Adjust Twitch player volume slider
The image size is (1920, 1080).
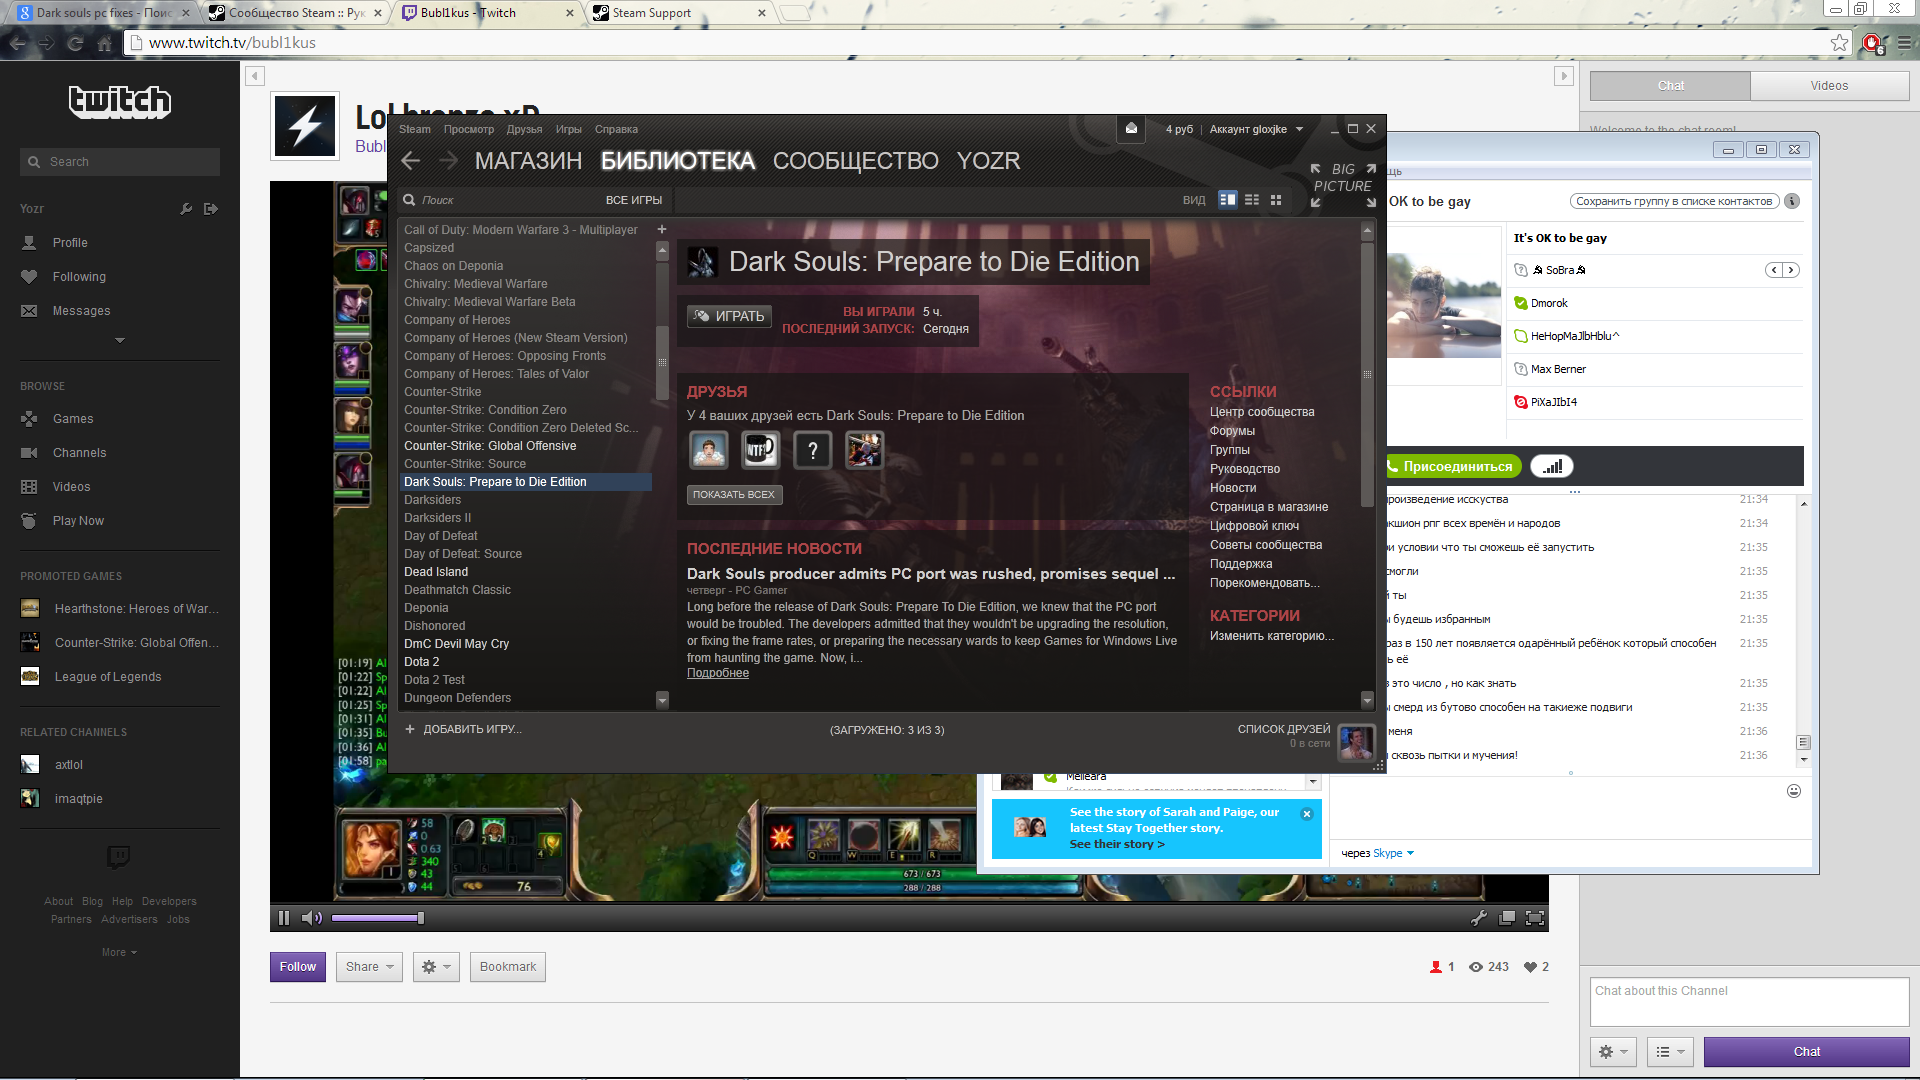[376, 918]
